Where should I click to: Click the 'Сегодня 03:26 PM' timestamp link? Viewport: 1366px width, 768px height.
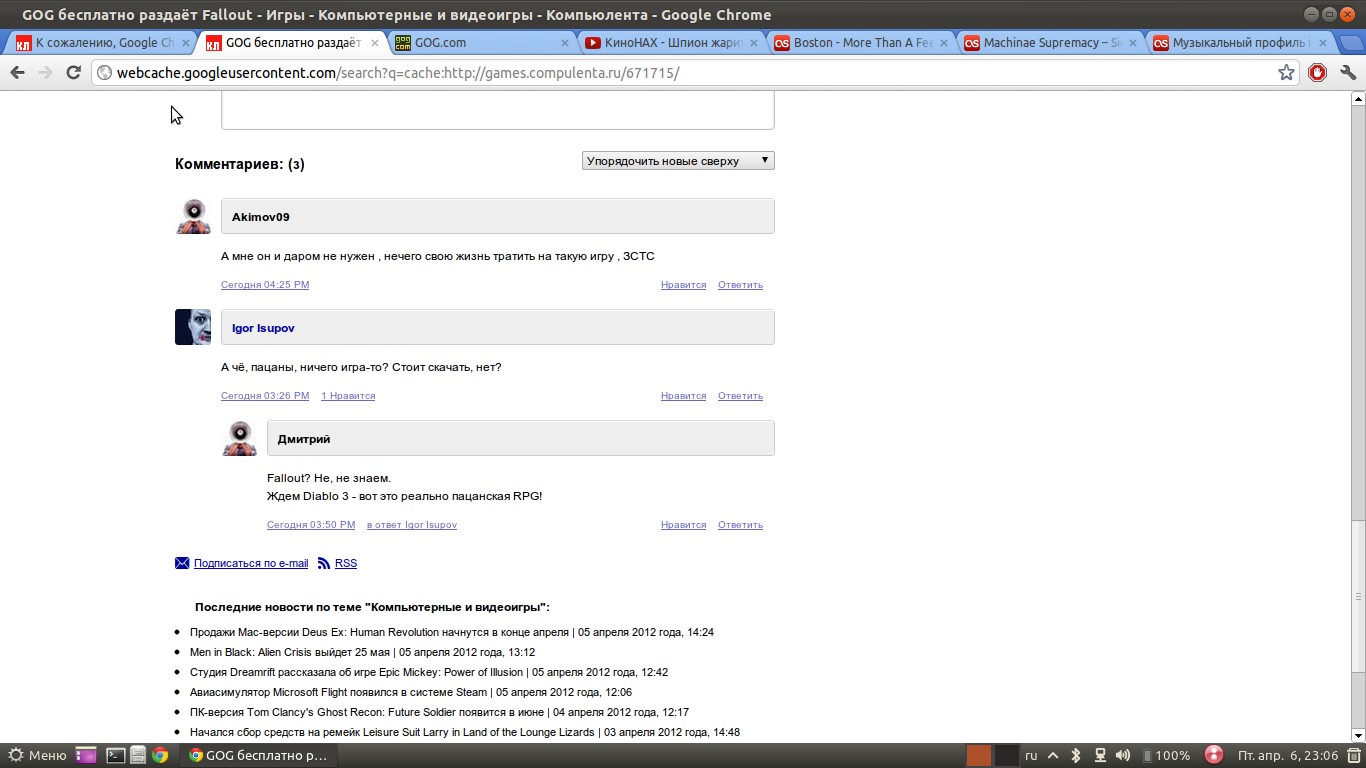pos(265,396)
